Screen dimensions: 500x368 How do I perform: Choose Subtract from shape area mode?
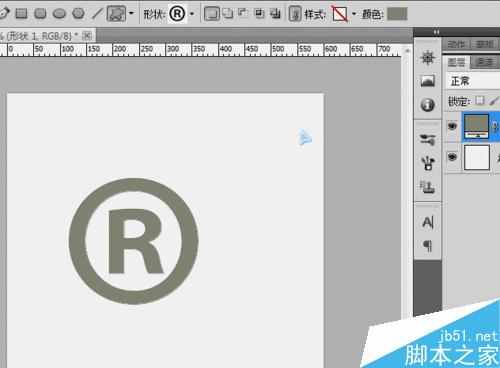click(243, 13)
